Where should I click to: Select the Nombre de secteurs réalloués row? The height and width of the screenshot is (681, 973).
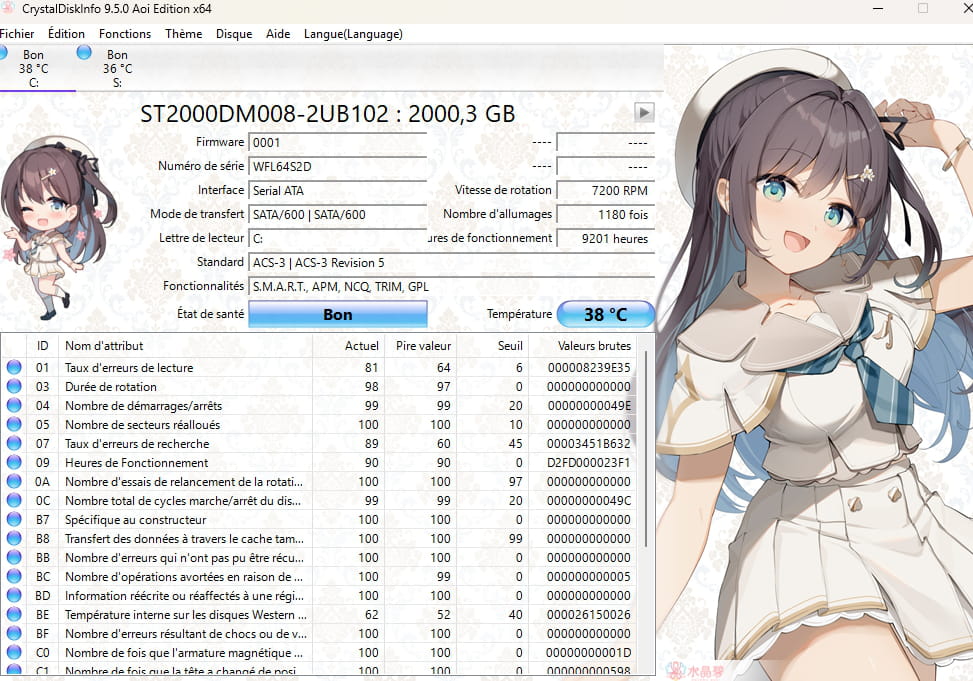click(319, 425)
